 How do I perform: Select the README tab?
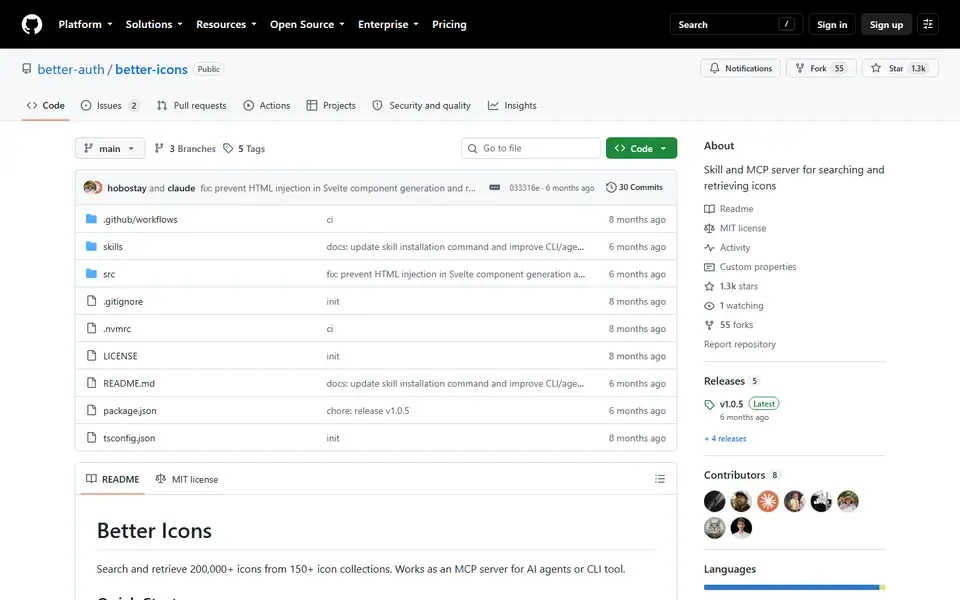point(113,479)
